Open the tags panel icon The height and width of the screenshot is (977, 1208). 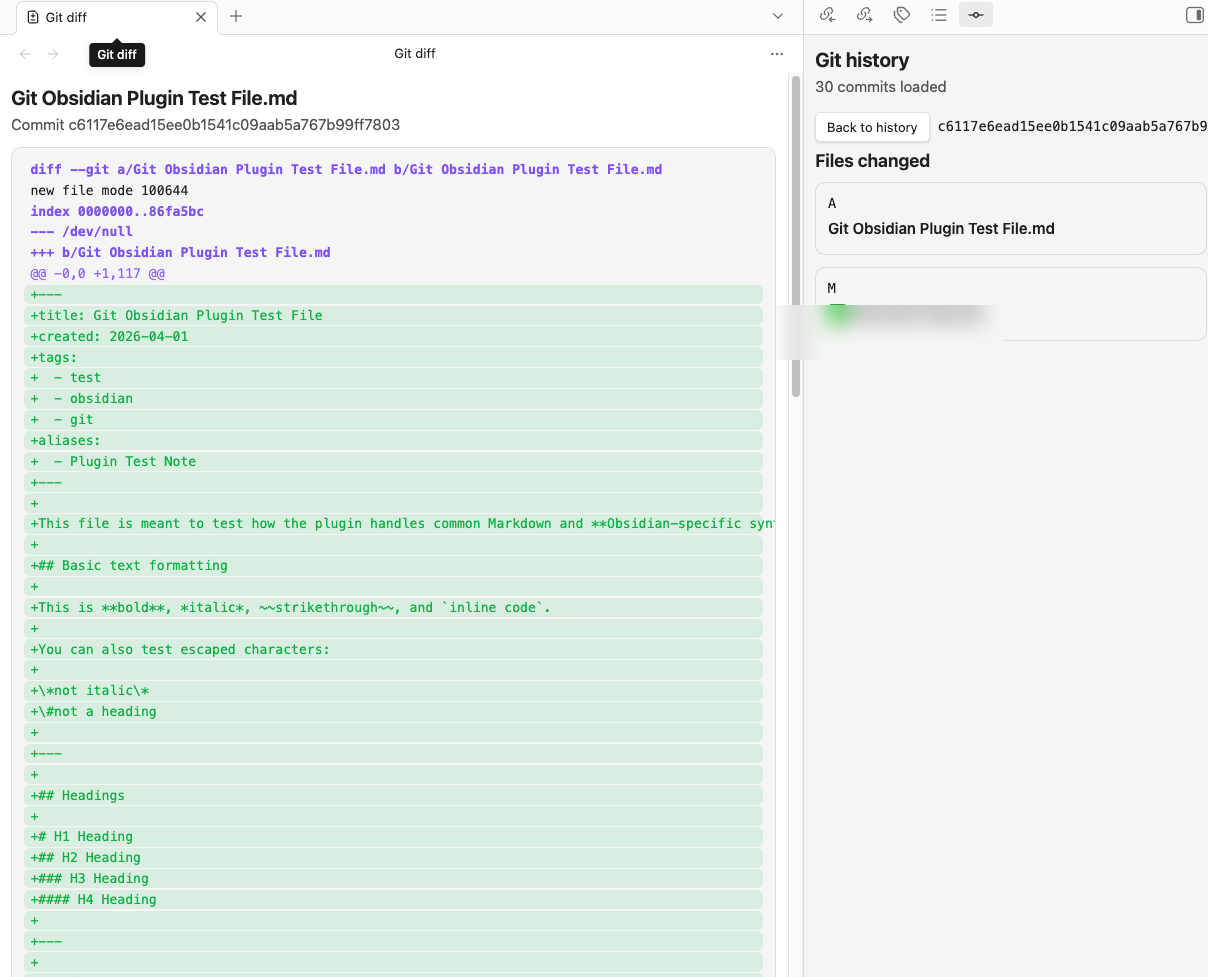click(901, 15)
